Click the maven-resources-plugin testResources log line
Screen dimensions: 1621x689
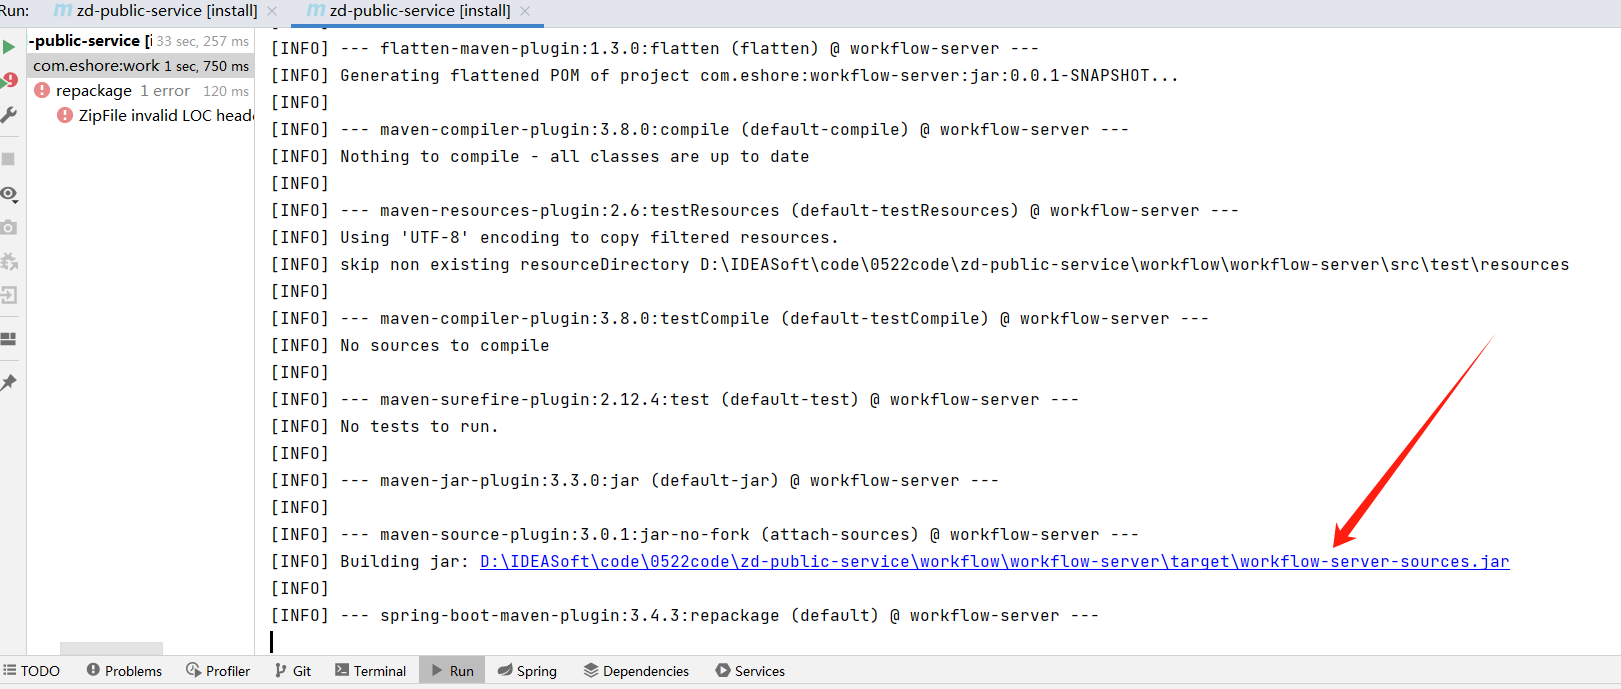[755, 211]
